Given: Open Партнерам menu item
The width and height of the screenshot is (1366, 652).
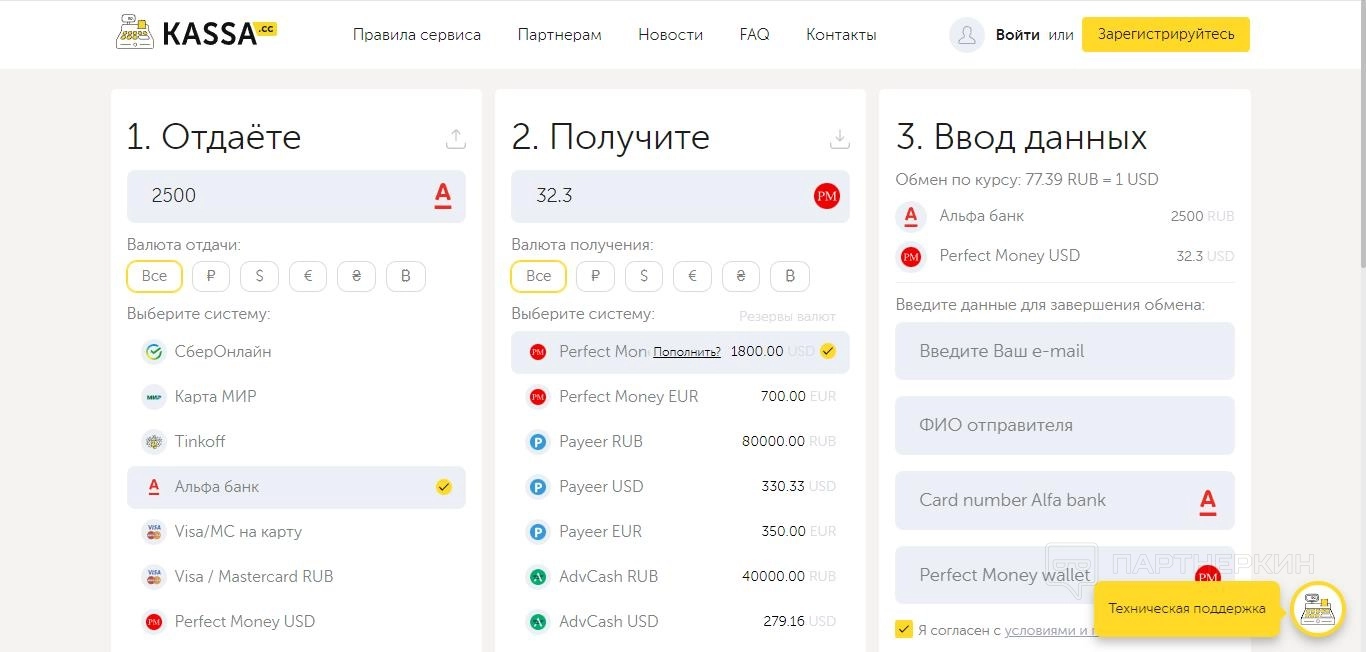Looking at the screenshot, I should [560, 35].
